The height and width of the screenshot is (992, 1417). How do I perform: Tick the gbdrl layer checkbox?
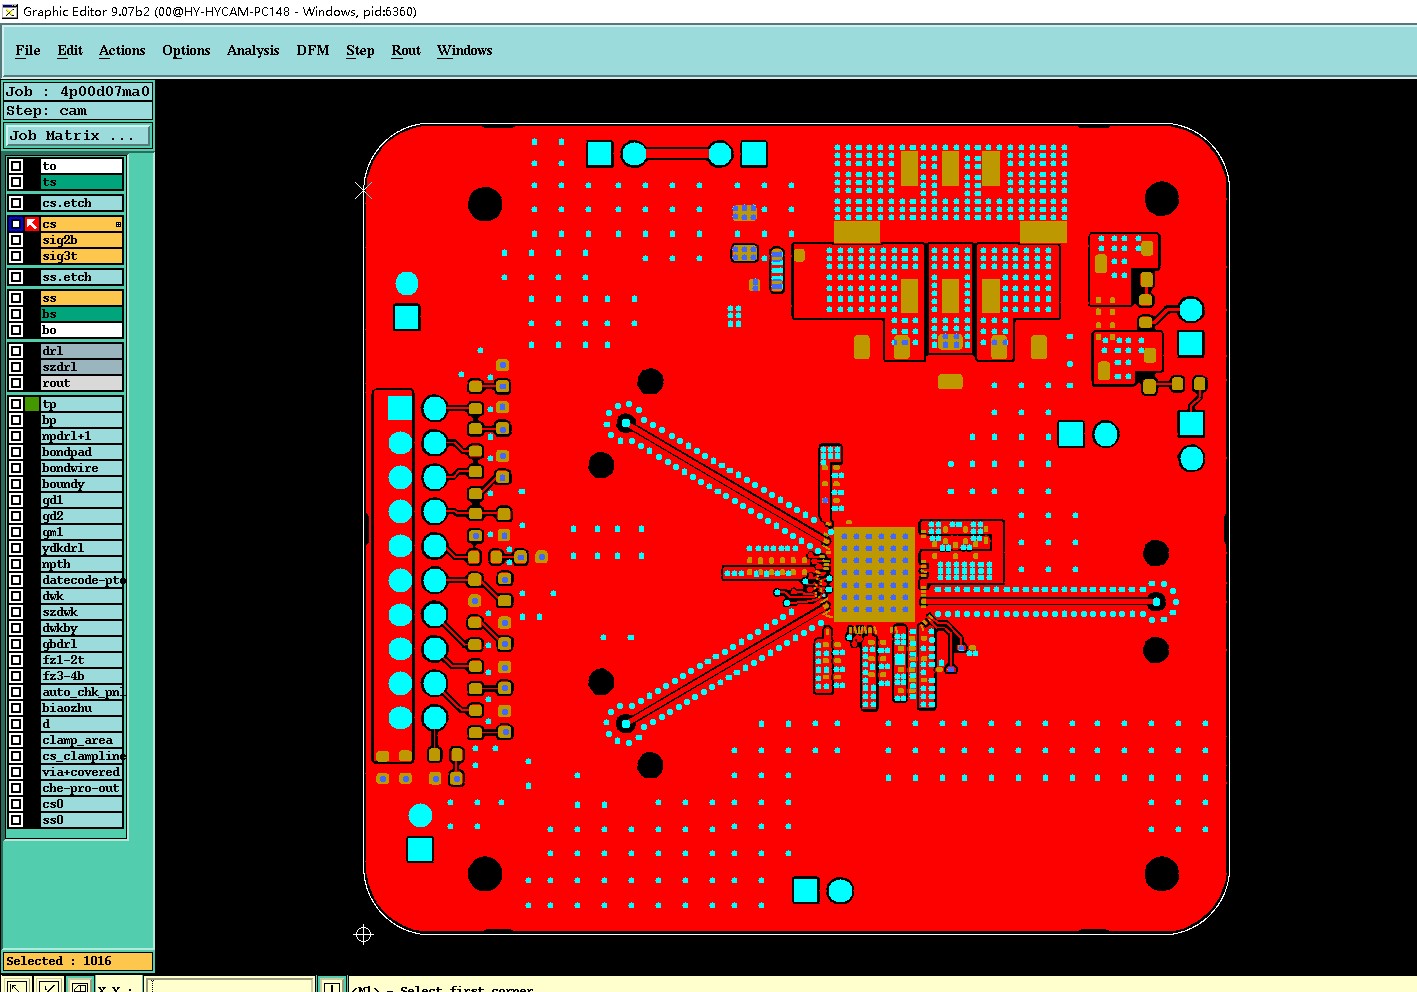click(x=16, y=644)
